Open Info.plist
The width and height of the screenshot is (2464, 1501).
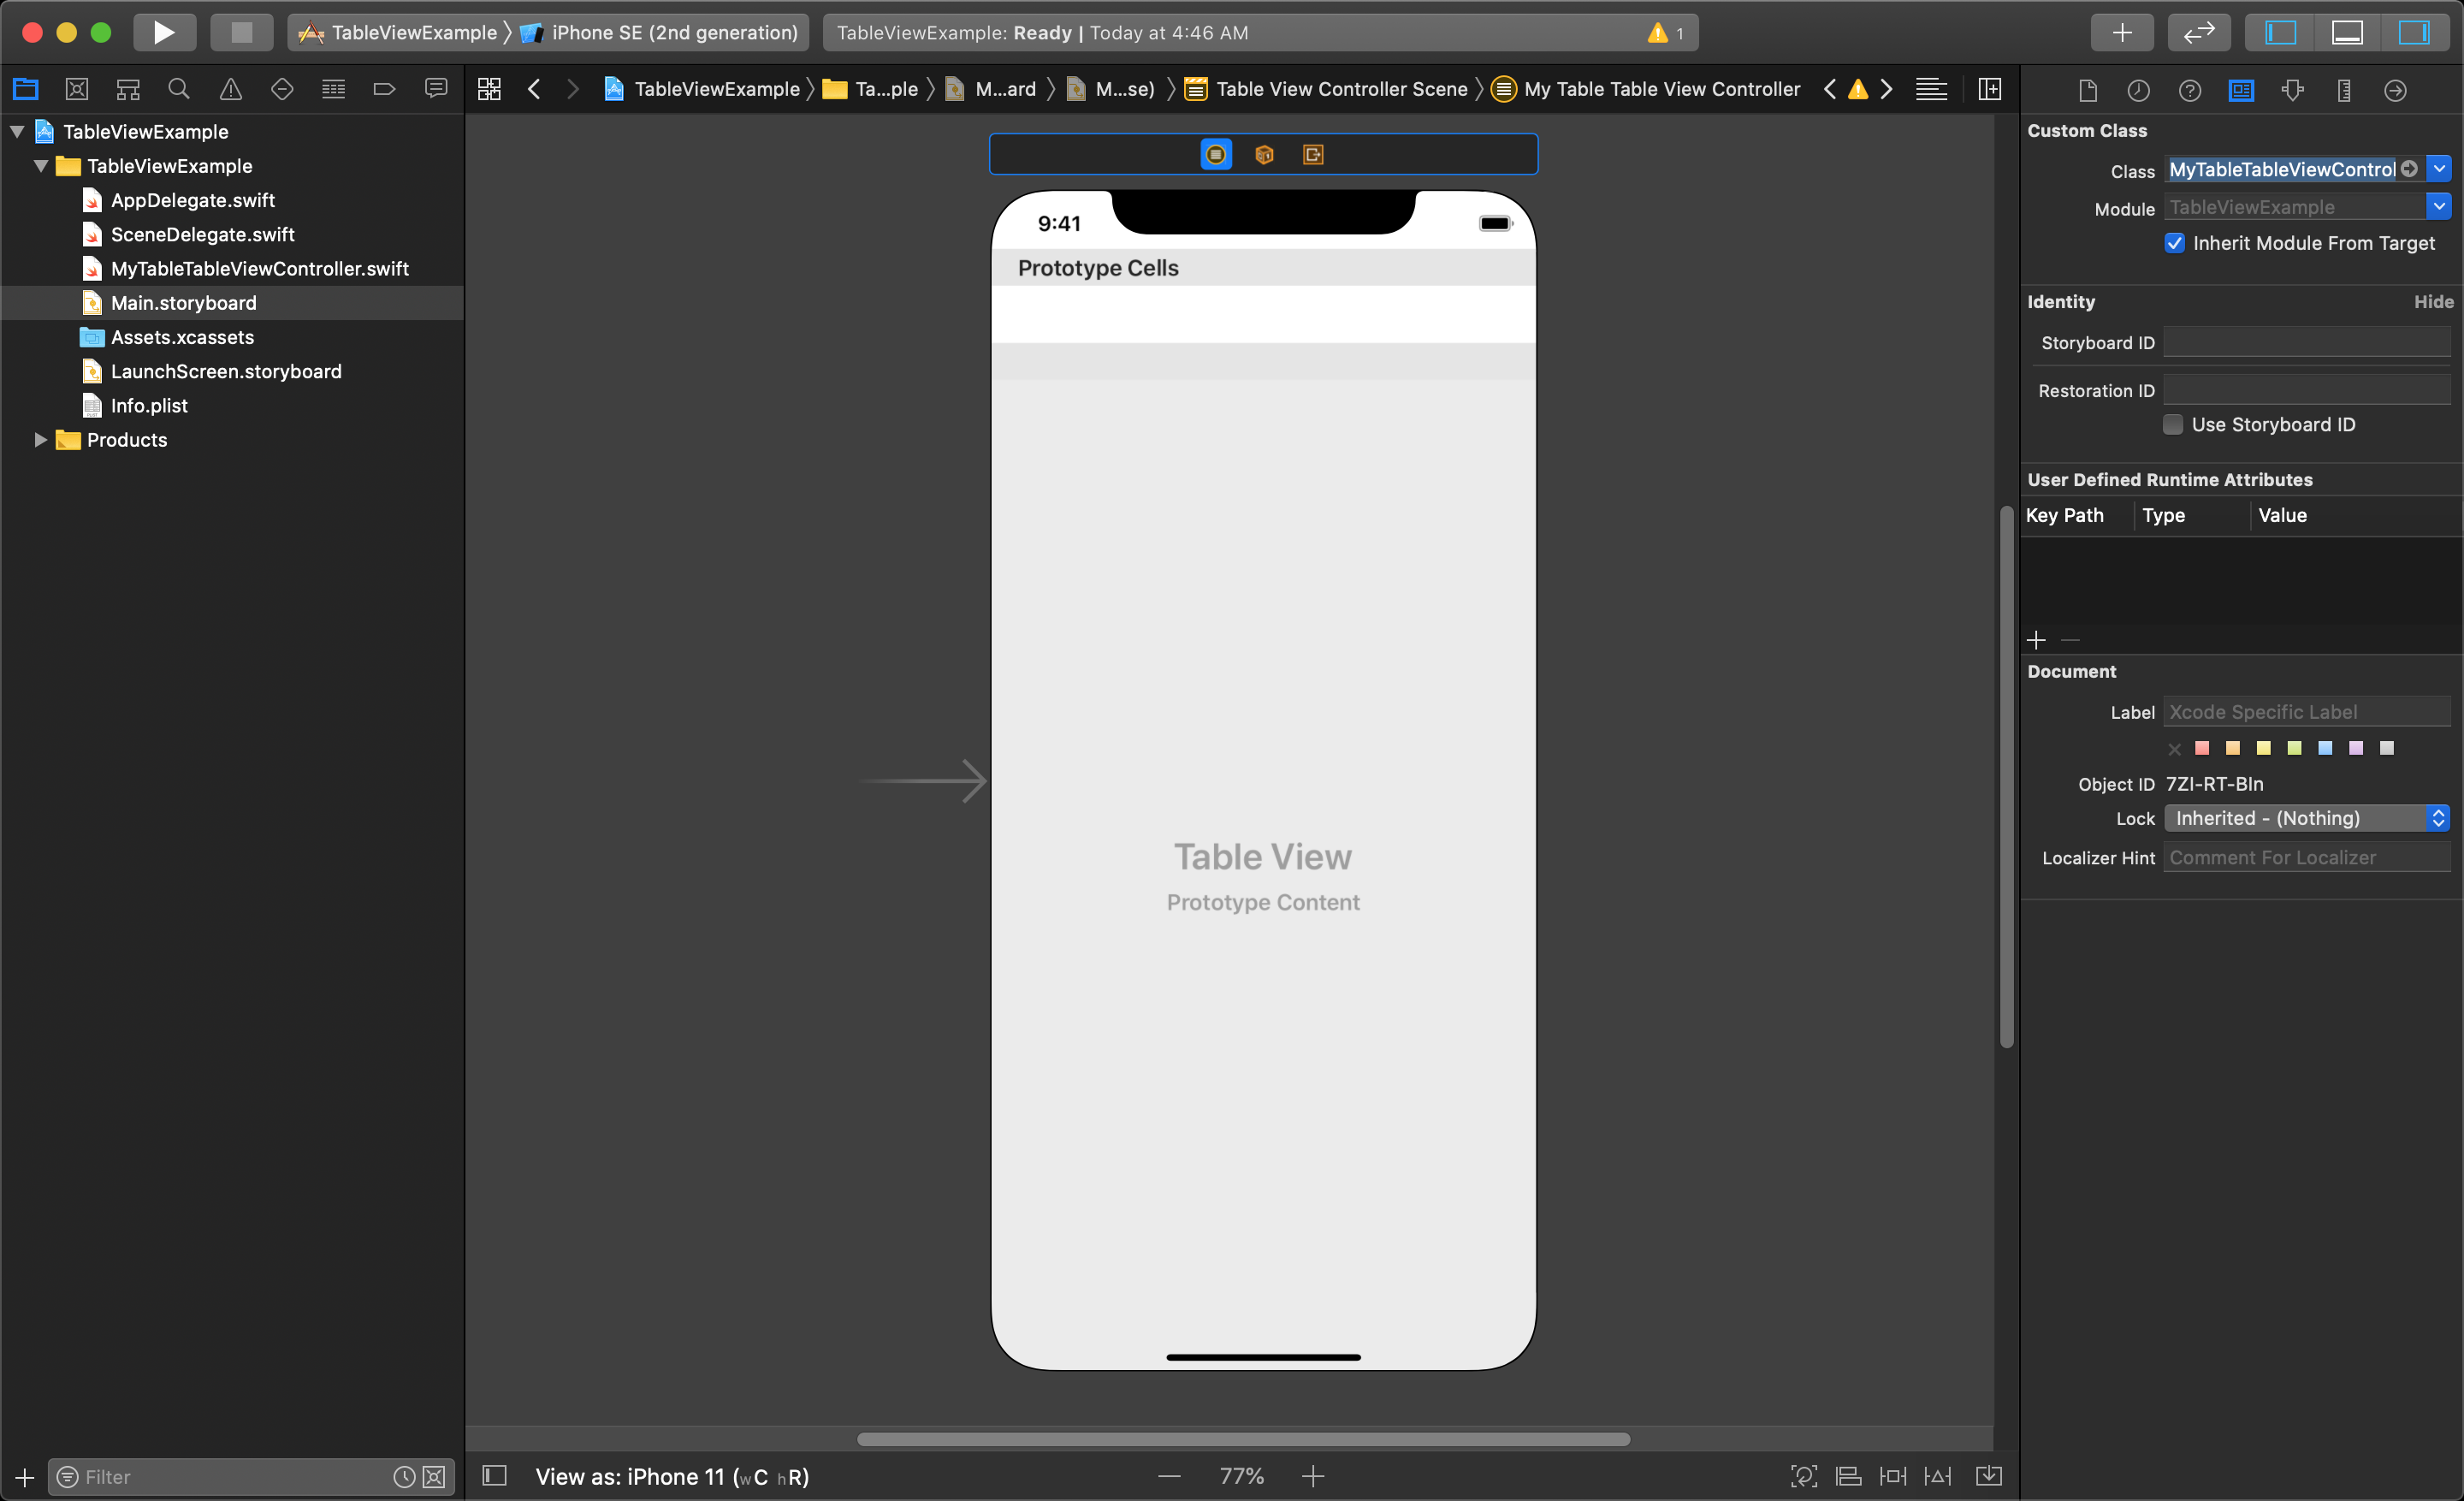point(149,405)
